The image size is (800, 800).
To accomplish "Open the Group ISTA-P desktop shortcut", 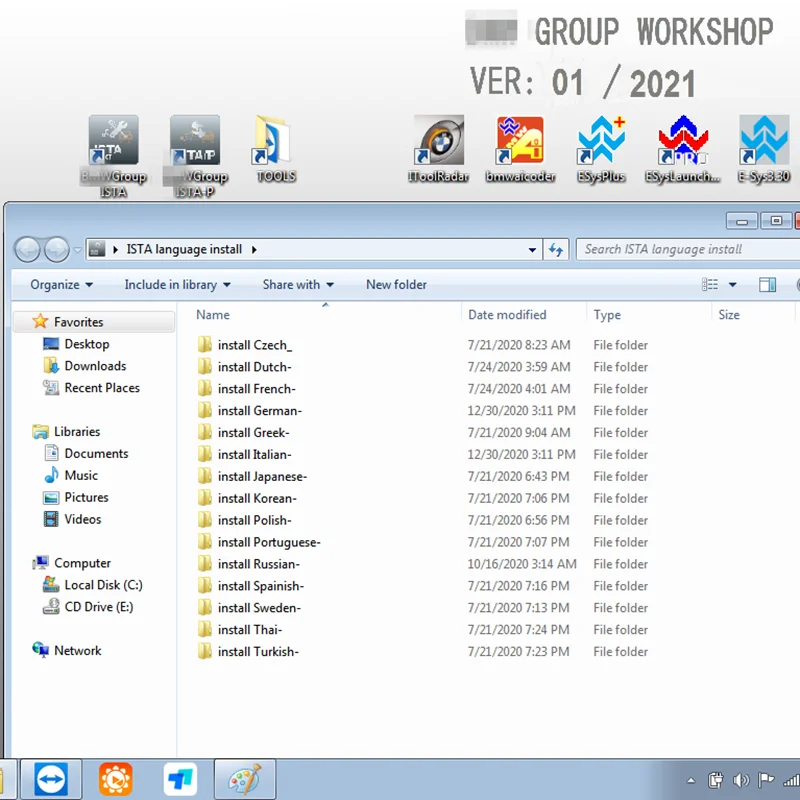I will click(x=195, y=156).
